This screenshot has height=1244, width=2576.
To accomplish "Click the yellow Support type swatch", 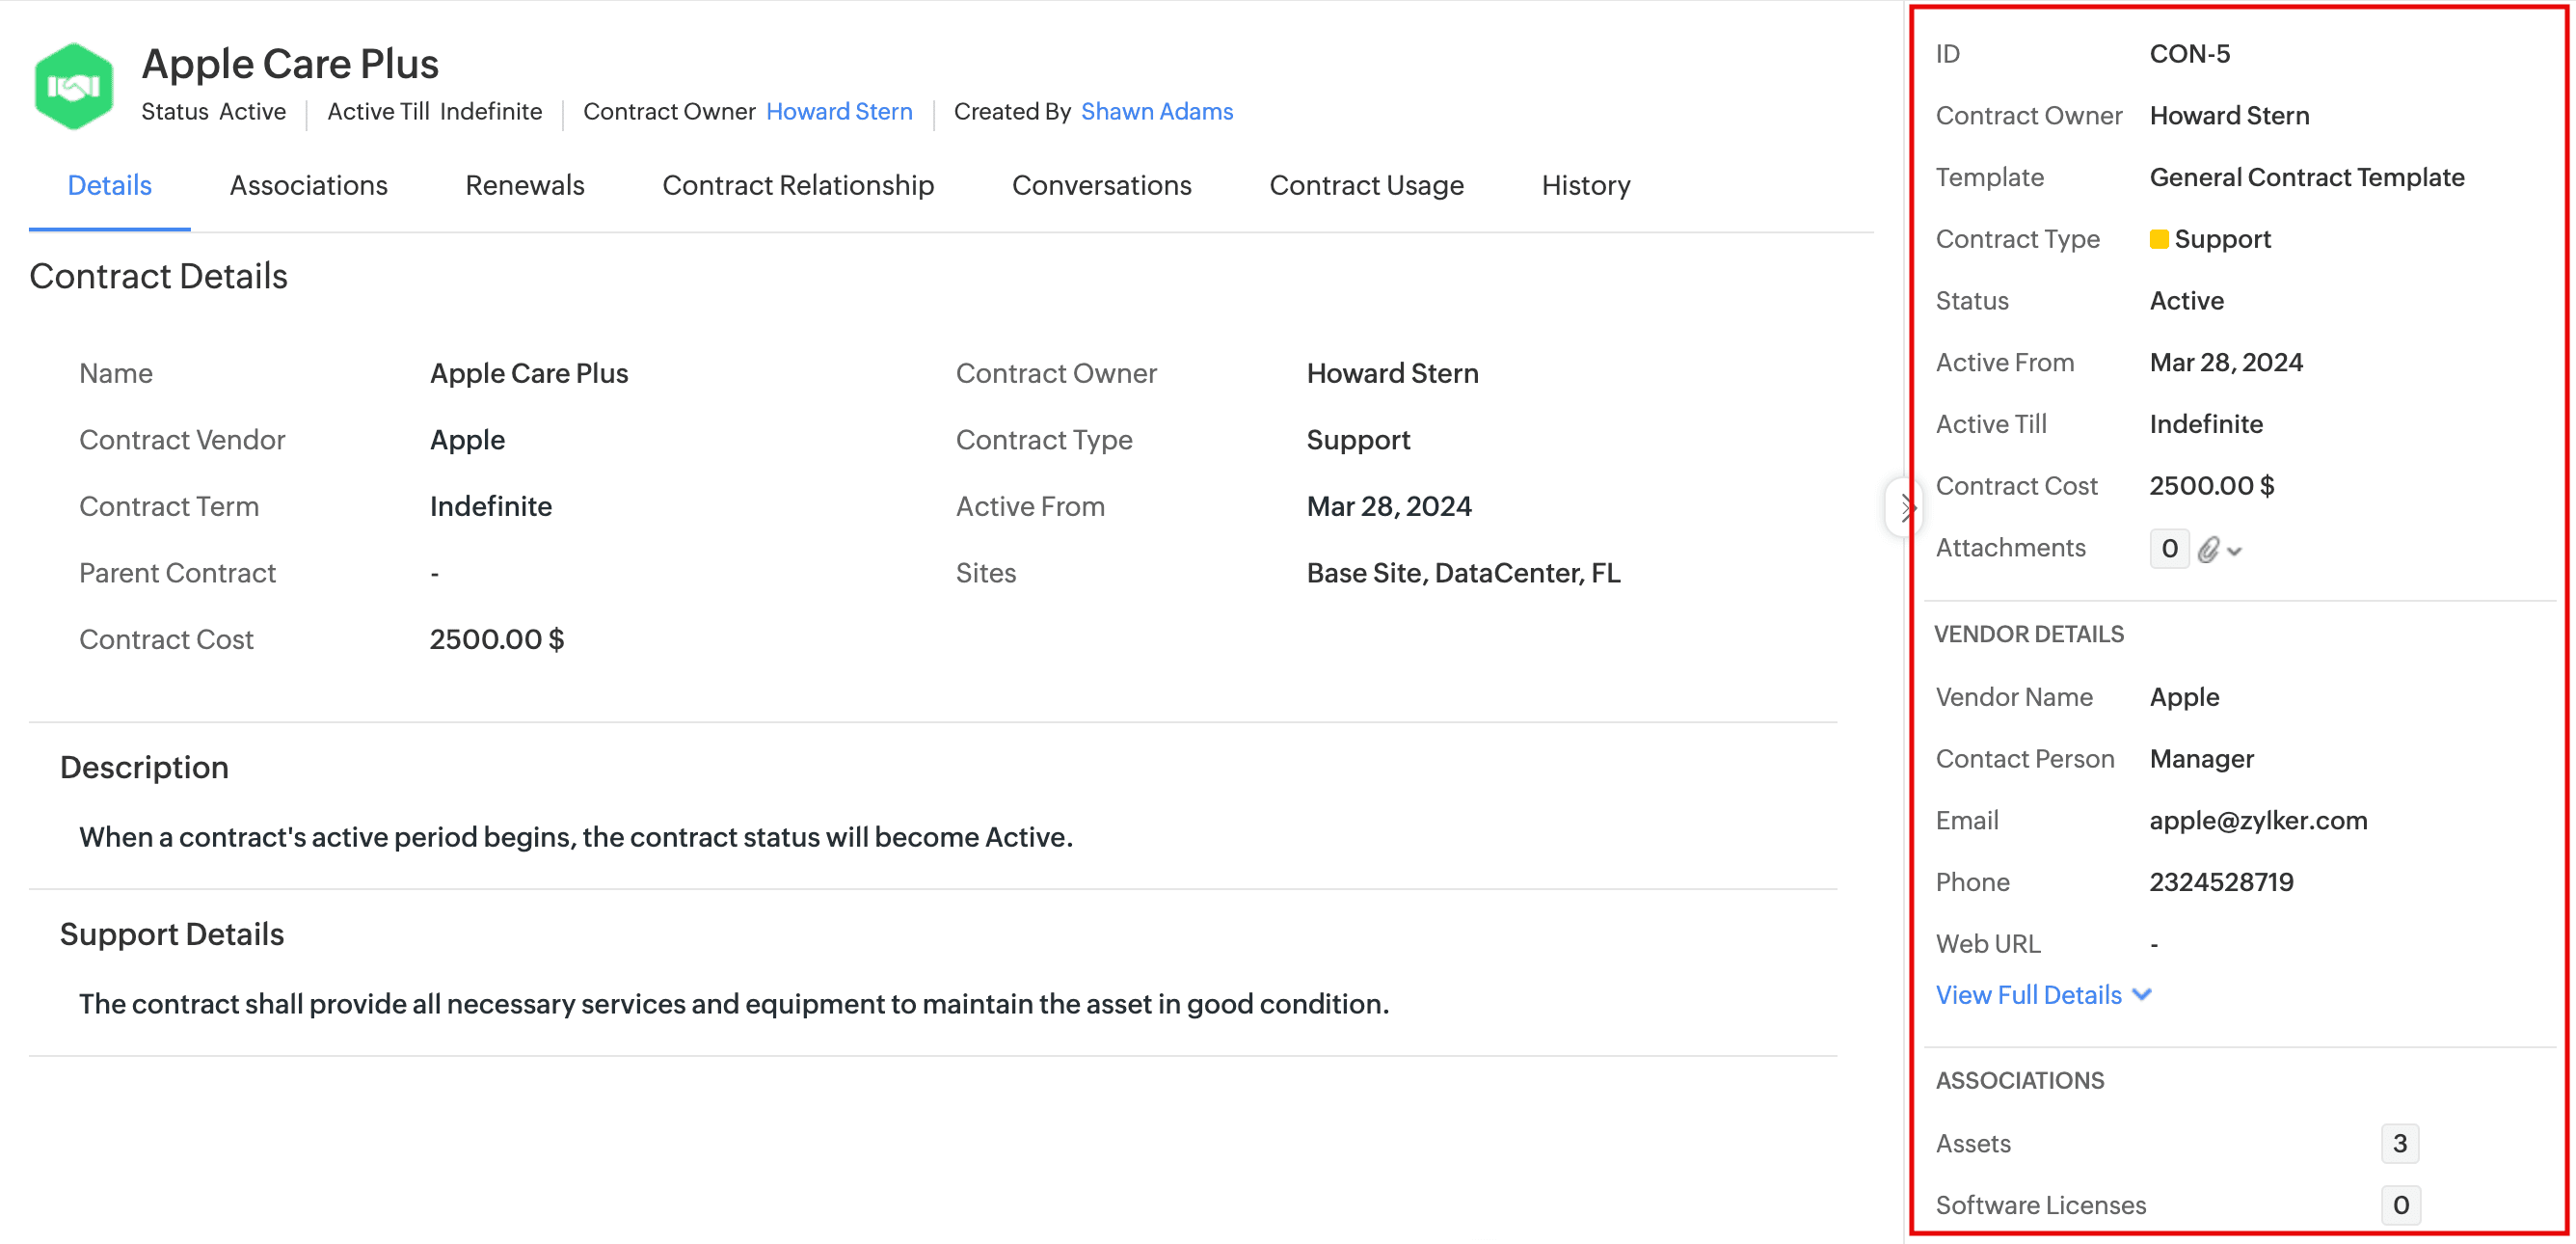I will pyautogui.click(x=2158, y=239).
